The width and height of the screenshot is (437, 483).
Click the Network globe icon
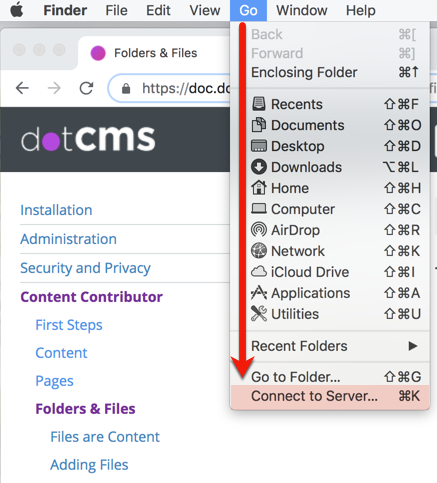pos(259,251)
